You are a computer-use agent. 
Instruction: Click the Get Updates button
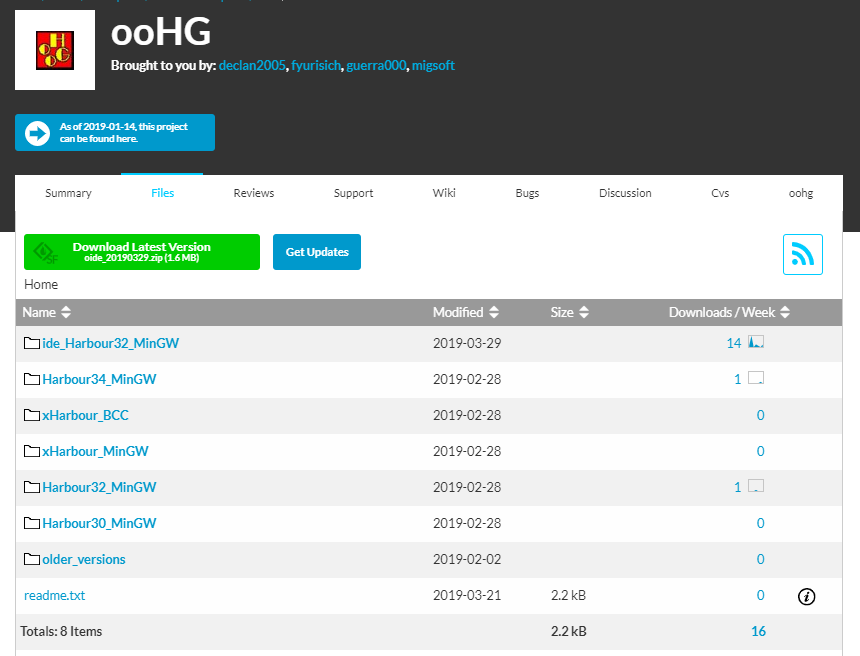coord(317,252)
